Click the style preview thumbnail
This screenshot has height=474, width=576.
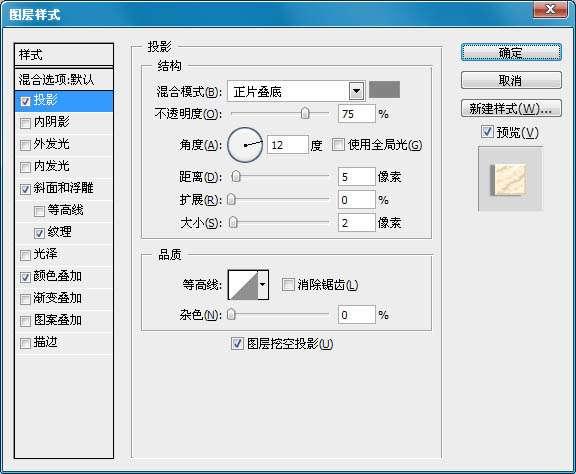510,179
